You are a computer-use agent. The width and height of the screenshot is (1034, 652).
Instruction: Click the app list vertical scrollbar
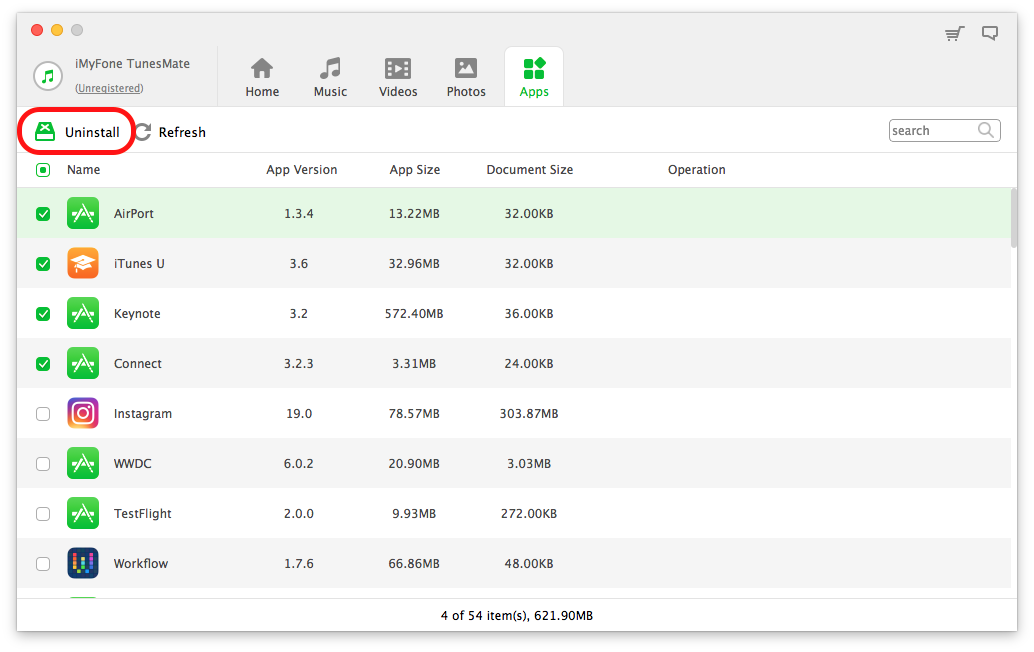tap(1014, 218)
